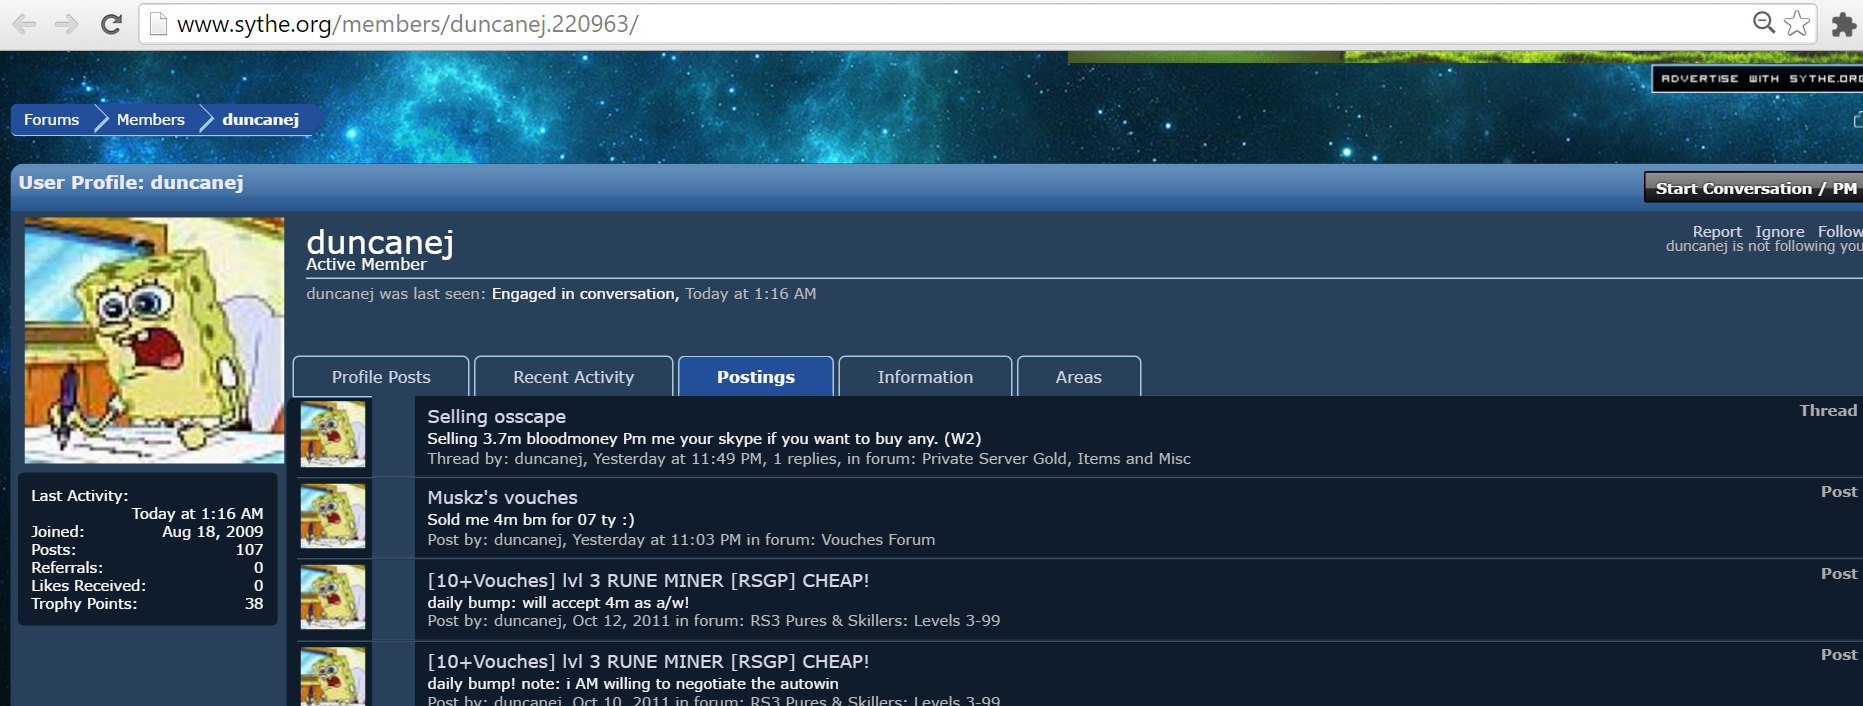1863x706 pixels.
Task: Click the Advertise with Sythe.org banner
Action: coord(1757,78)
